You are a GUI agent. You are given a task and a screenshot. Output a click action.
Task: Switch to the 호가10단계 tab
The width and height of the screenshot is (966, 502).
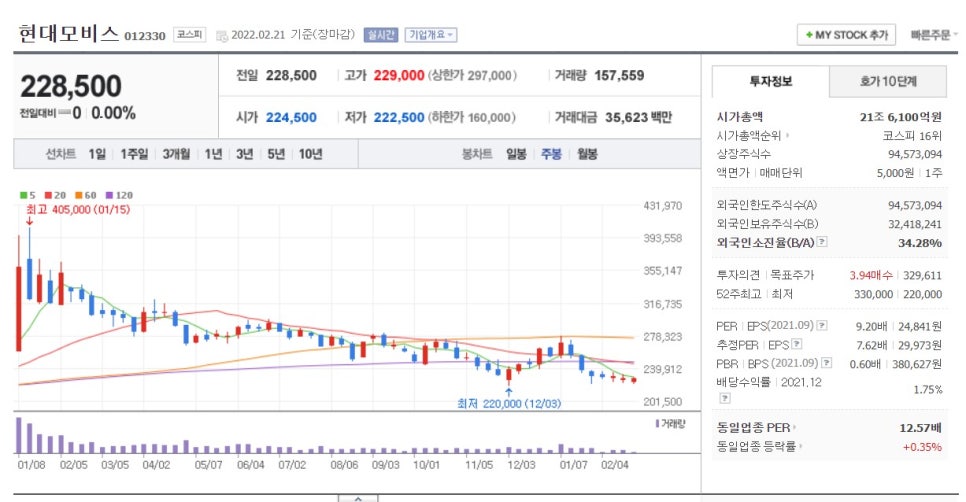pyautogui.click(x=888, y=81)
